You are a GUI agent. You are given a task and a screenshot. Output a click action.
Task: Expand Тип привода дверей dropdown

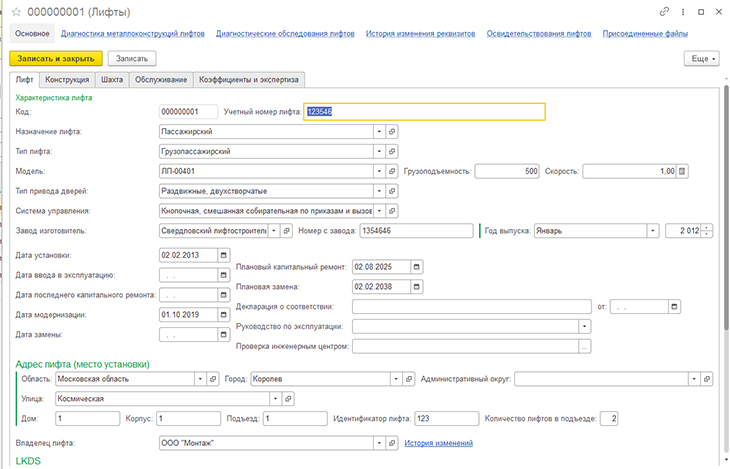pos(379,191)
